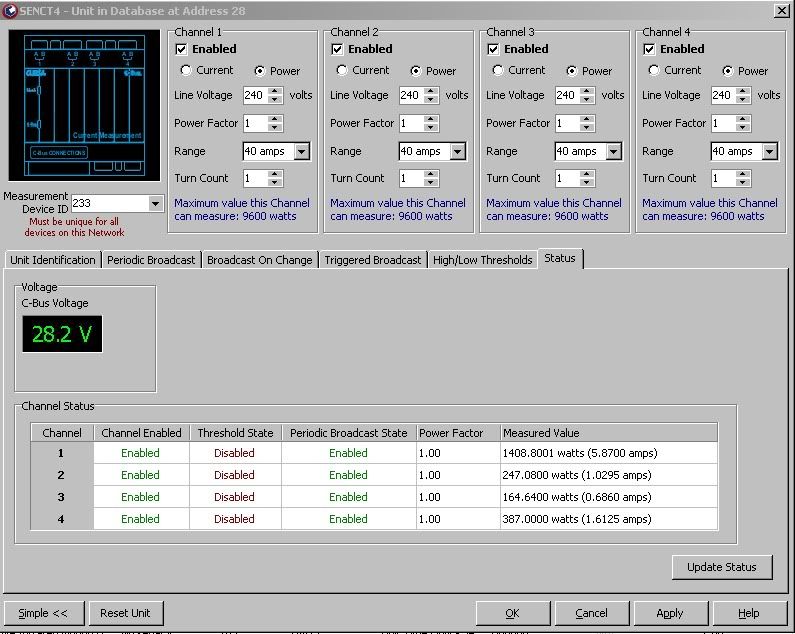Open Help for this dialog

point(749,613)
